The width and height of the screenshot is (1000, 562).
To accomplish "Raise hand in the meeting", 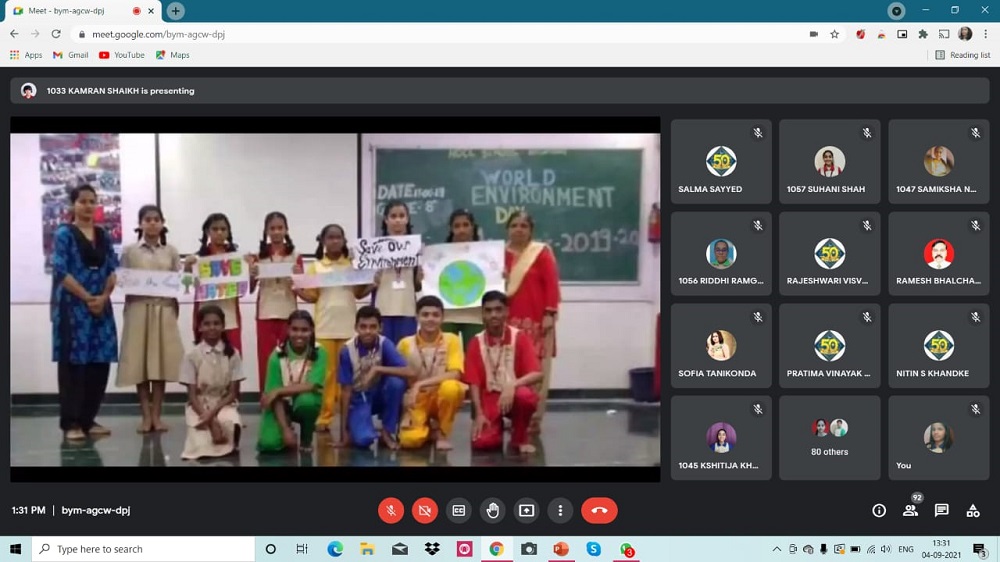I will point(493,510).
